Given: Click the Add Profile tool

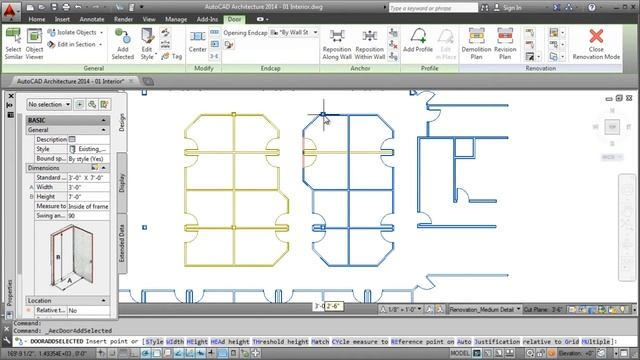Looking at the screenshot, I should (418, 41).
